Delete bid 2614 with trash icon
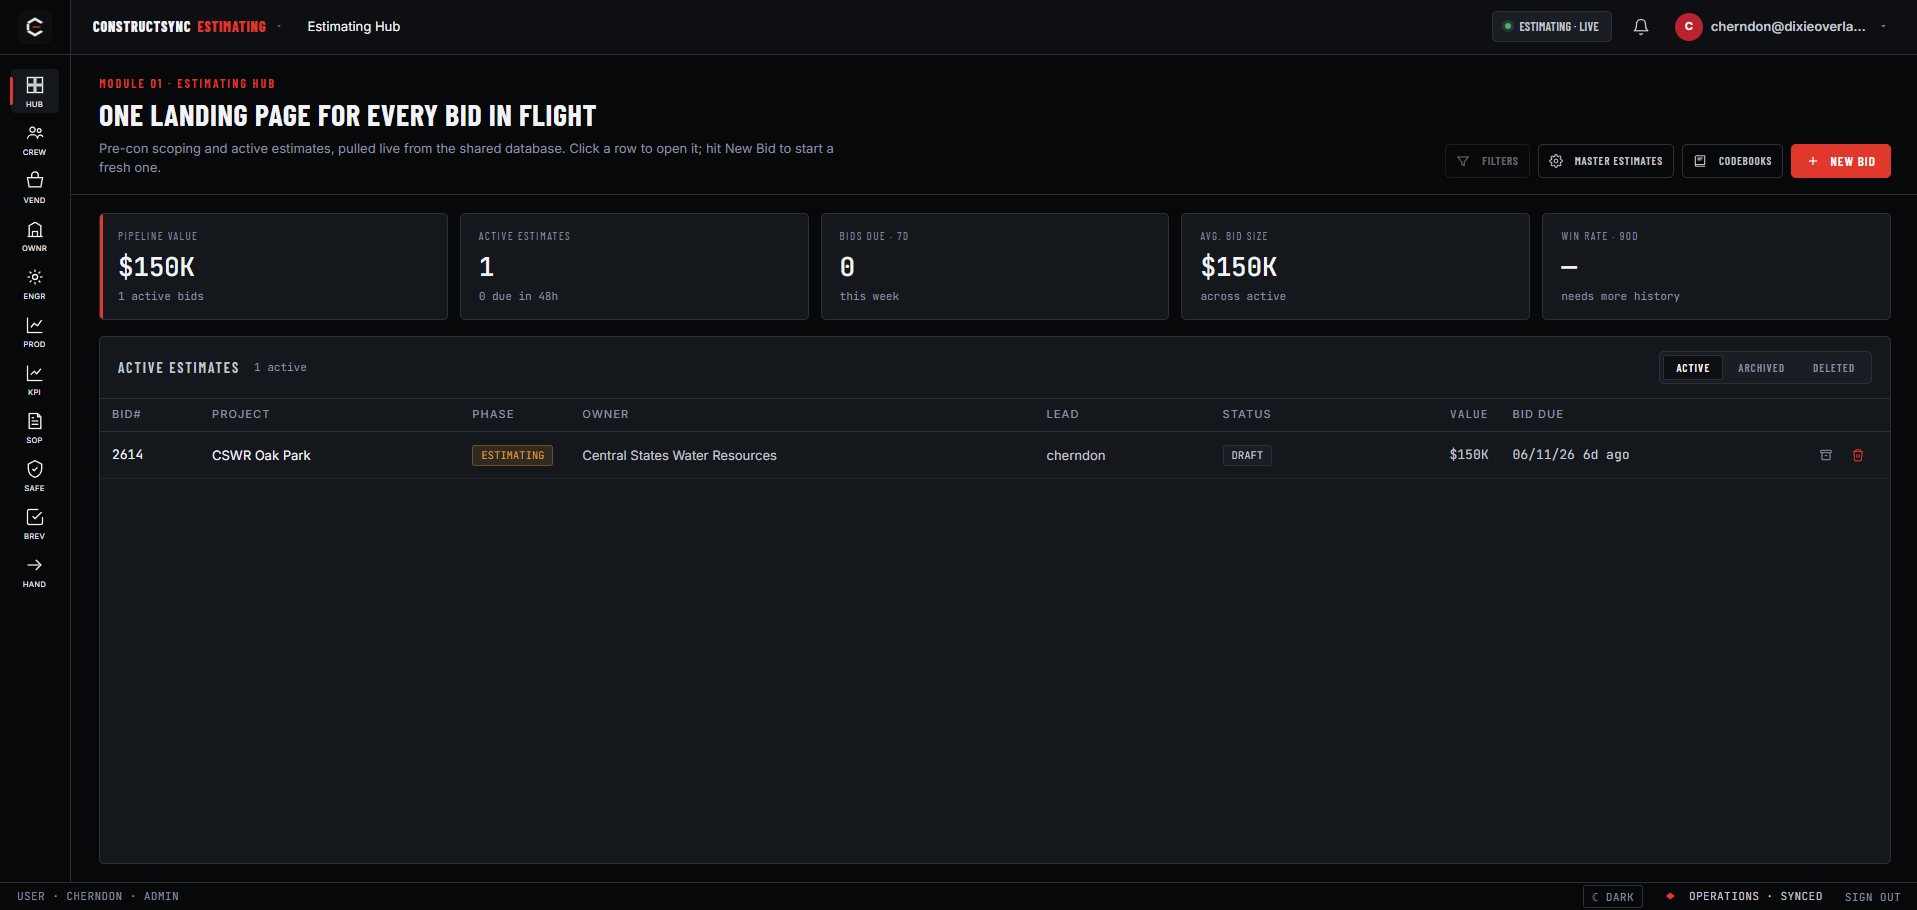This screenshot has width=1917, height=910. pos(1858,455)
